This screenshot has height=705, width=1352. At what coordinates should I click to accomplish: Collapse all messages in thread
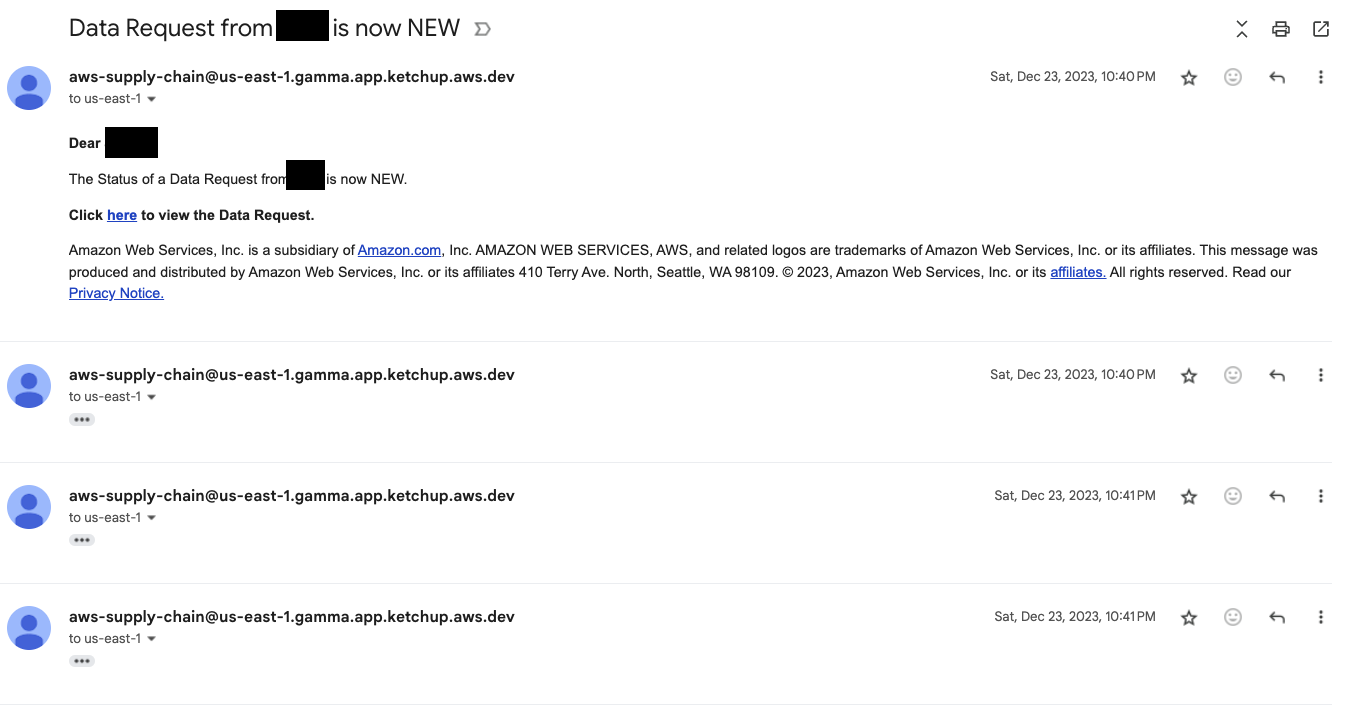[x=1242, y=29]
